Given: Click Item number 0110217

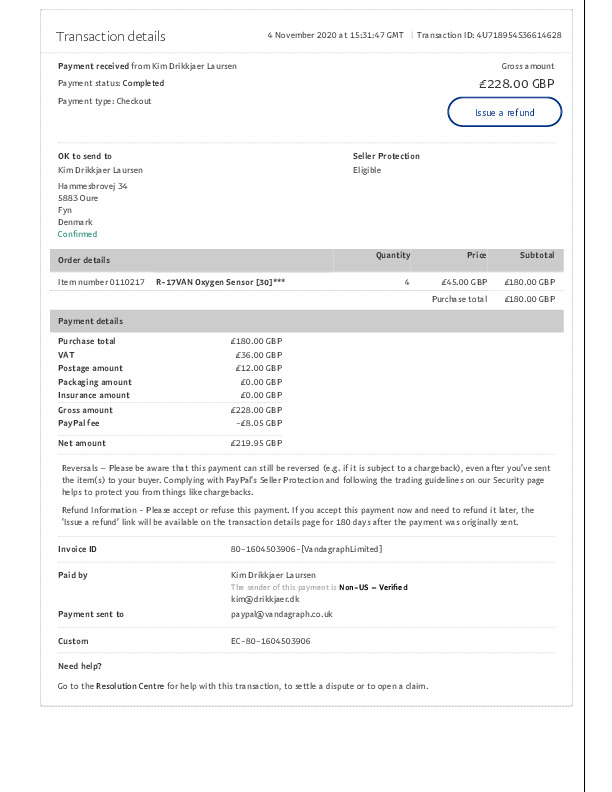Looking at the screenshot, I should [x=101, y=282].
